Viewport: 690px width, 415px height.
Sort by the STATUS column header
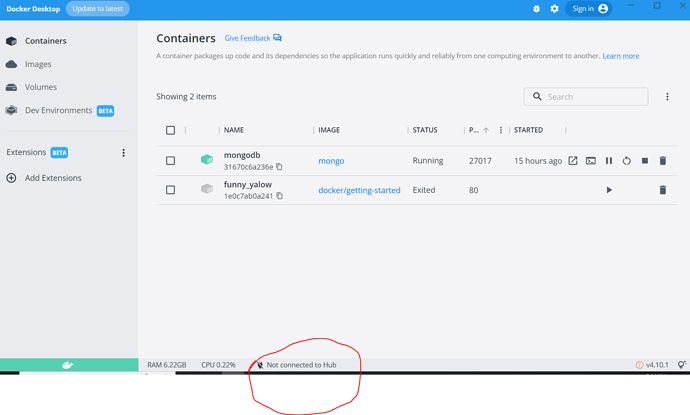425,130
